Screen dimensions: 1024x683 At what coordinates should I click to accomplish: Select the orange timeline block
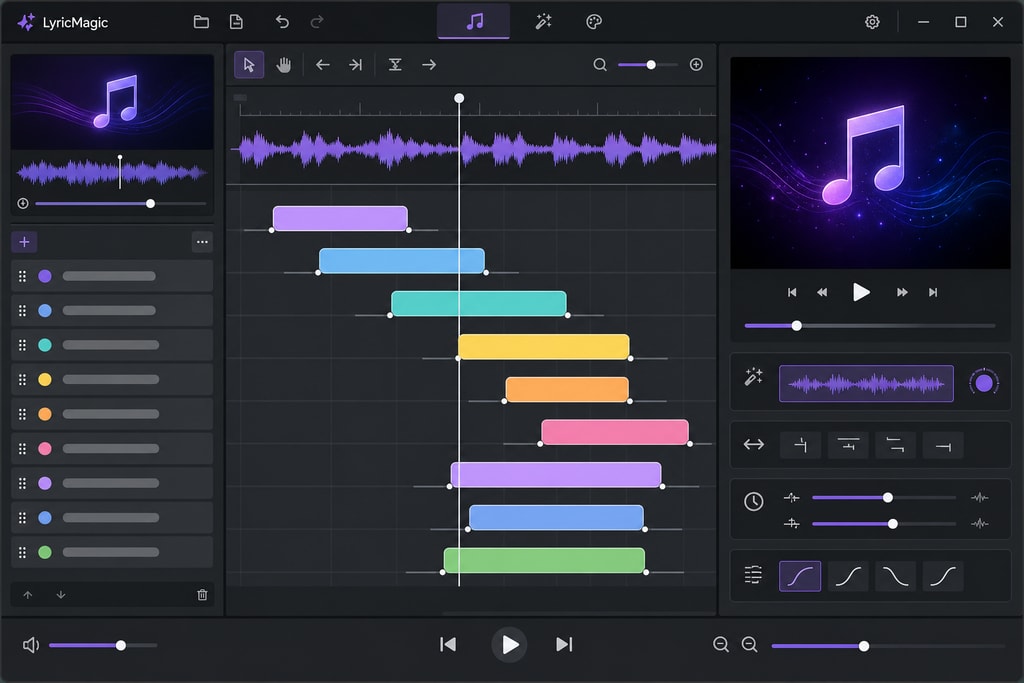pos(567,390)
